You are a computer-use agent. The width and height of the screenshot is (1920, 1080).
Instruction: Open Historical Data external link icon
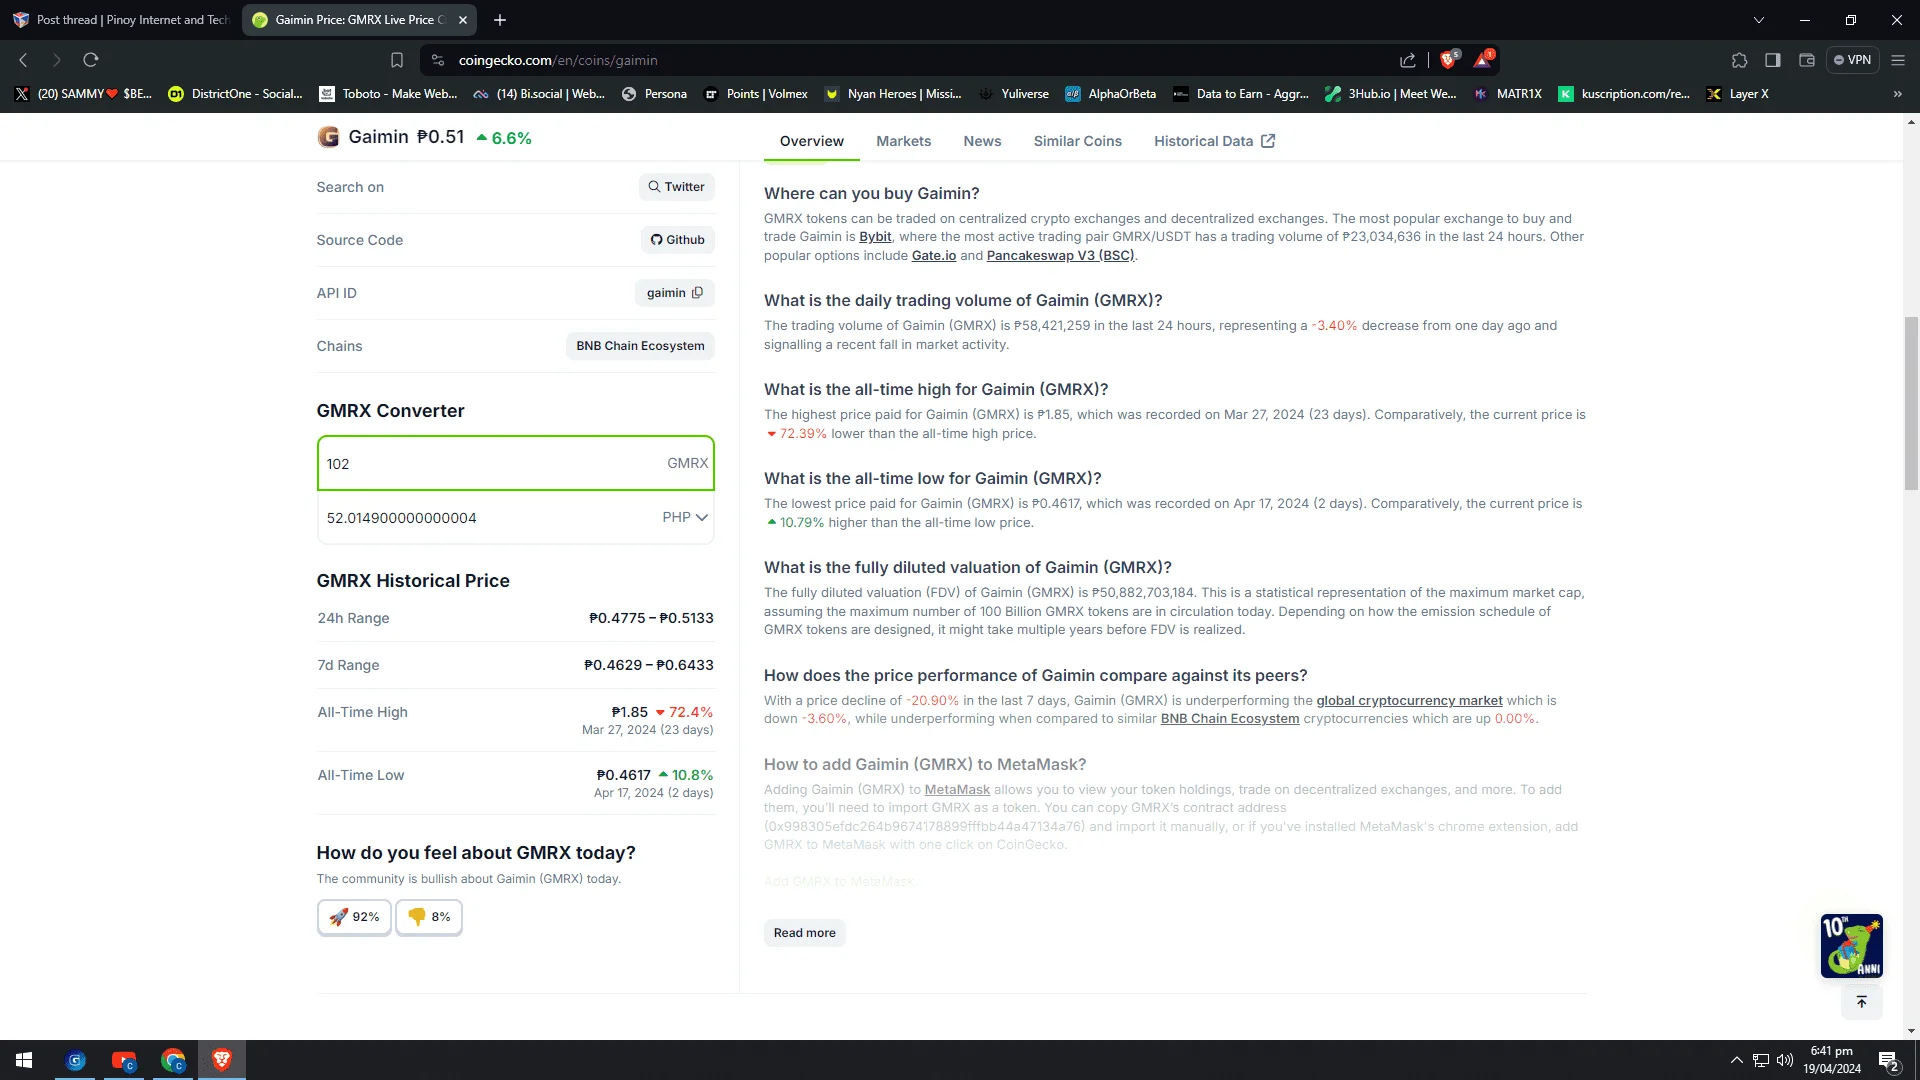1268,141
